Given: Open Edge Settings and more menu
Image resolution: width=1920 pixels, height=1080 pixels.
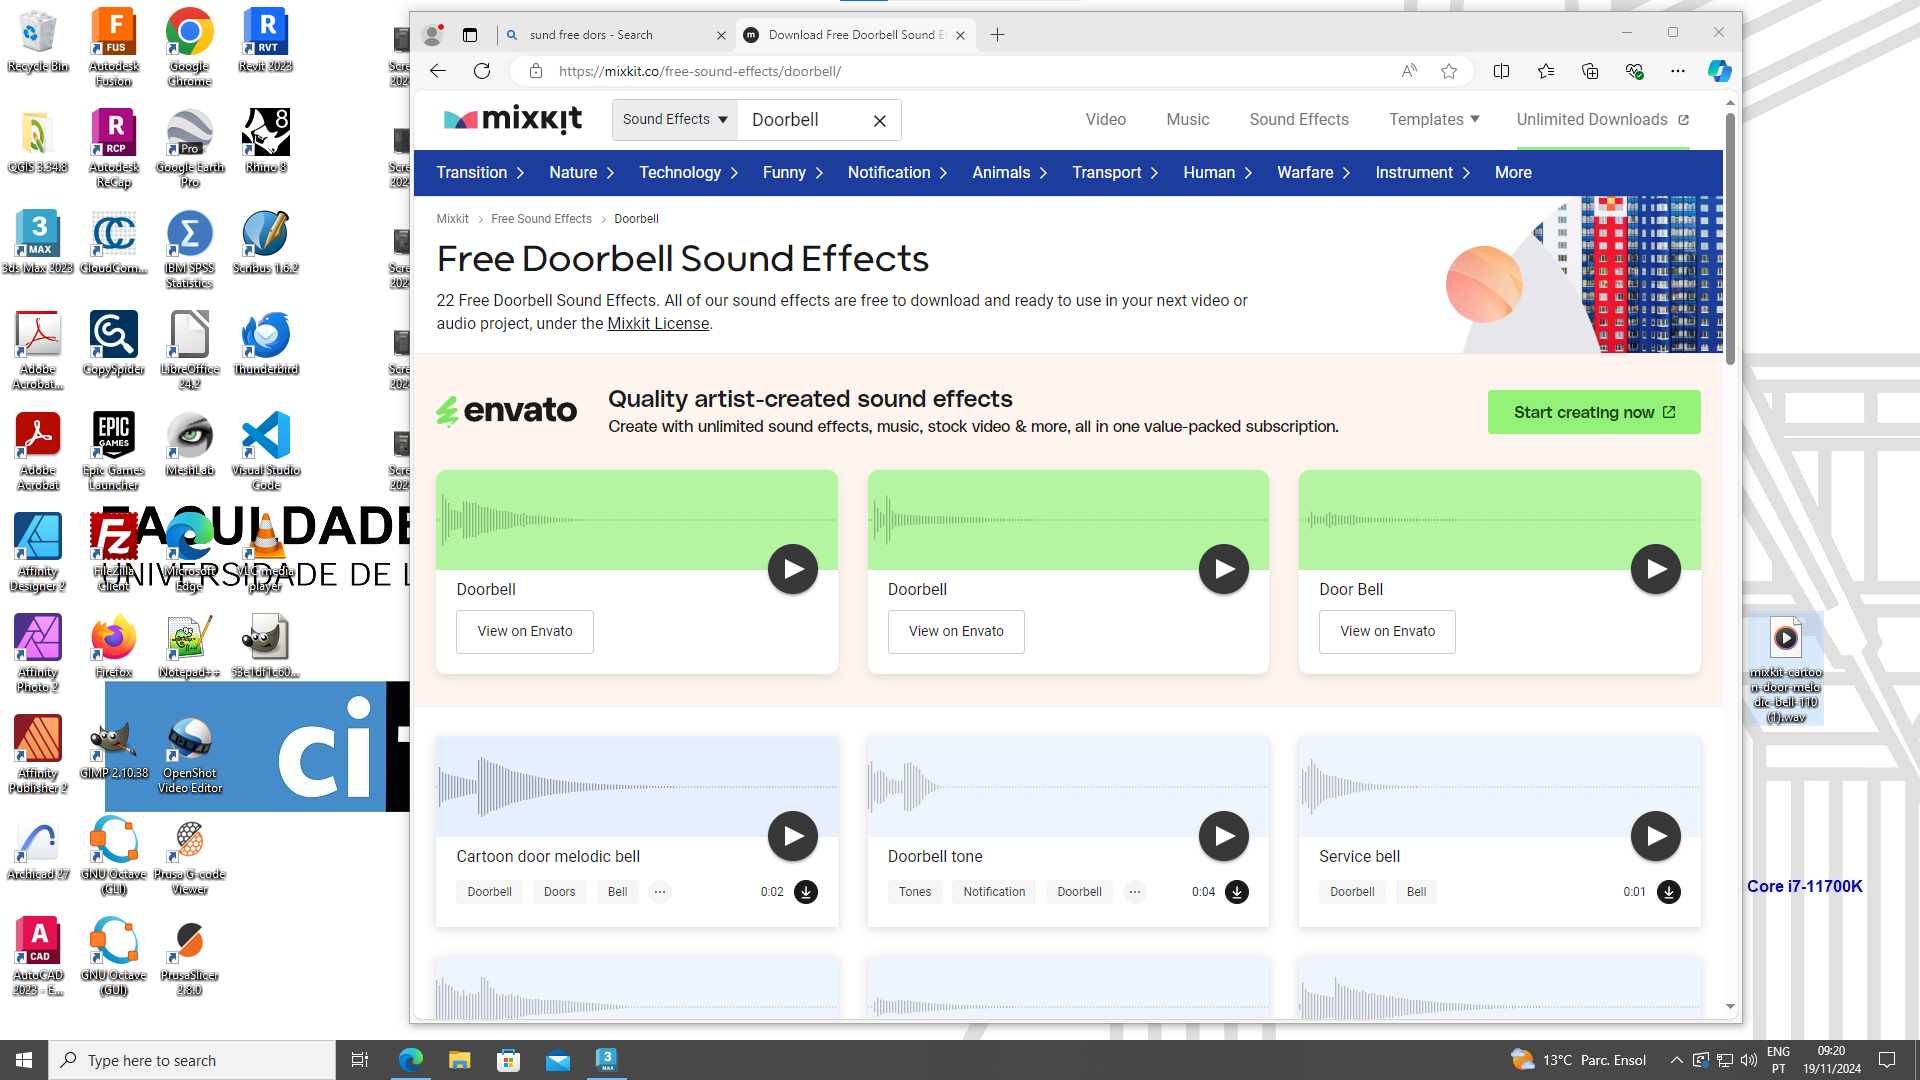Looking at the screenshot, I should click(1678, 71).
